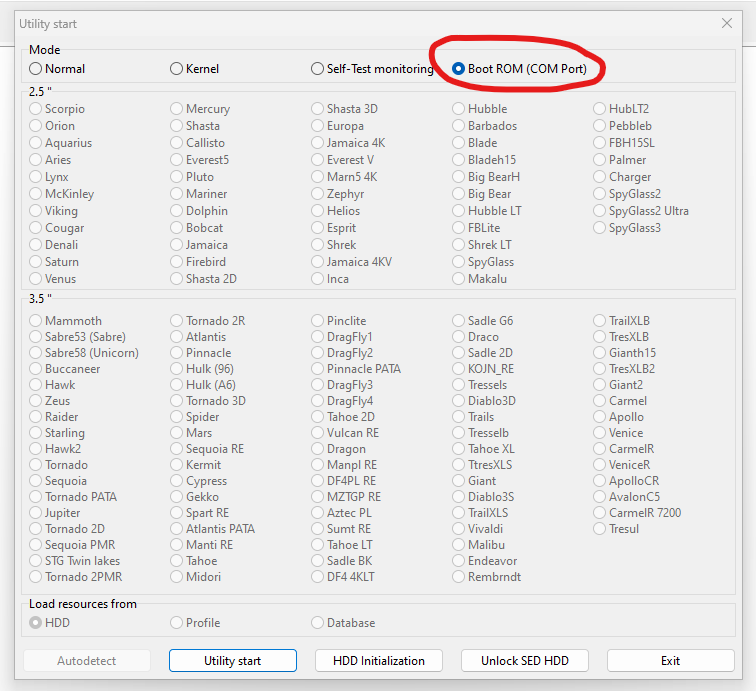
Task: Select Boot ROM (COM Port) mode
Action: tap(459, 69)
